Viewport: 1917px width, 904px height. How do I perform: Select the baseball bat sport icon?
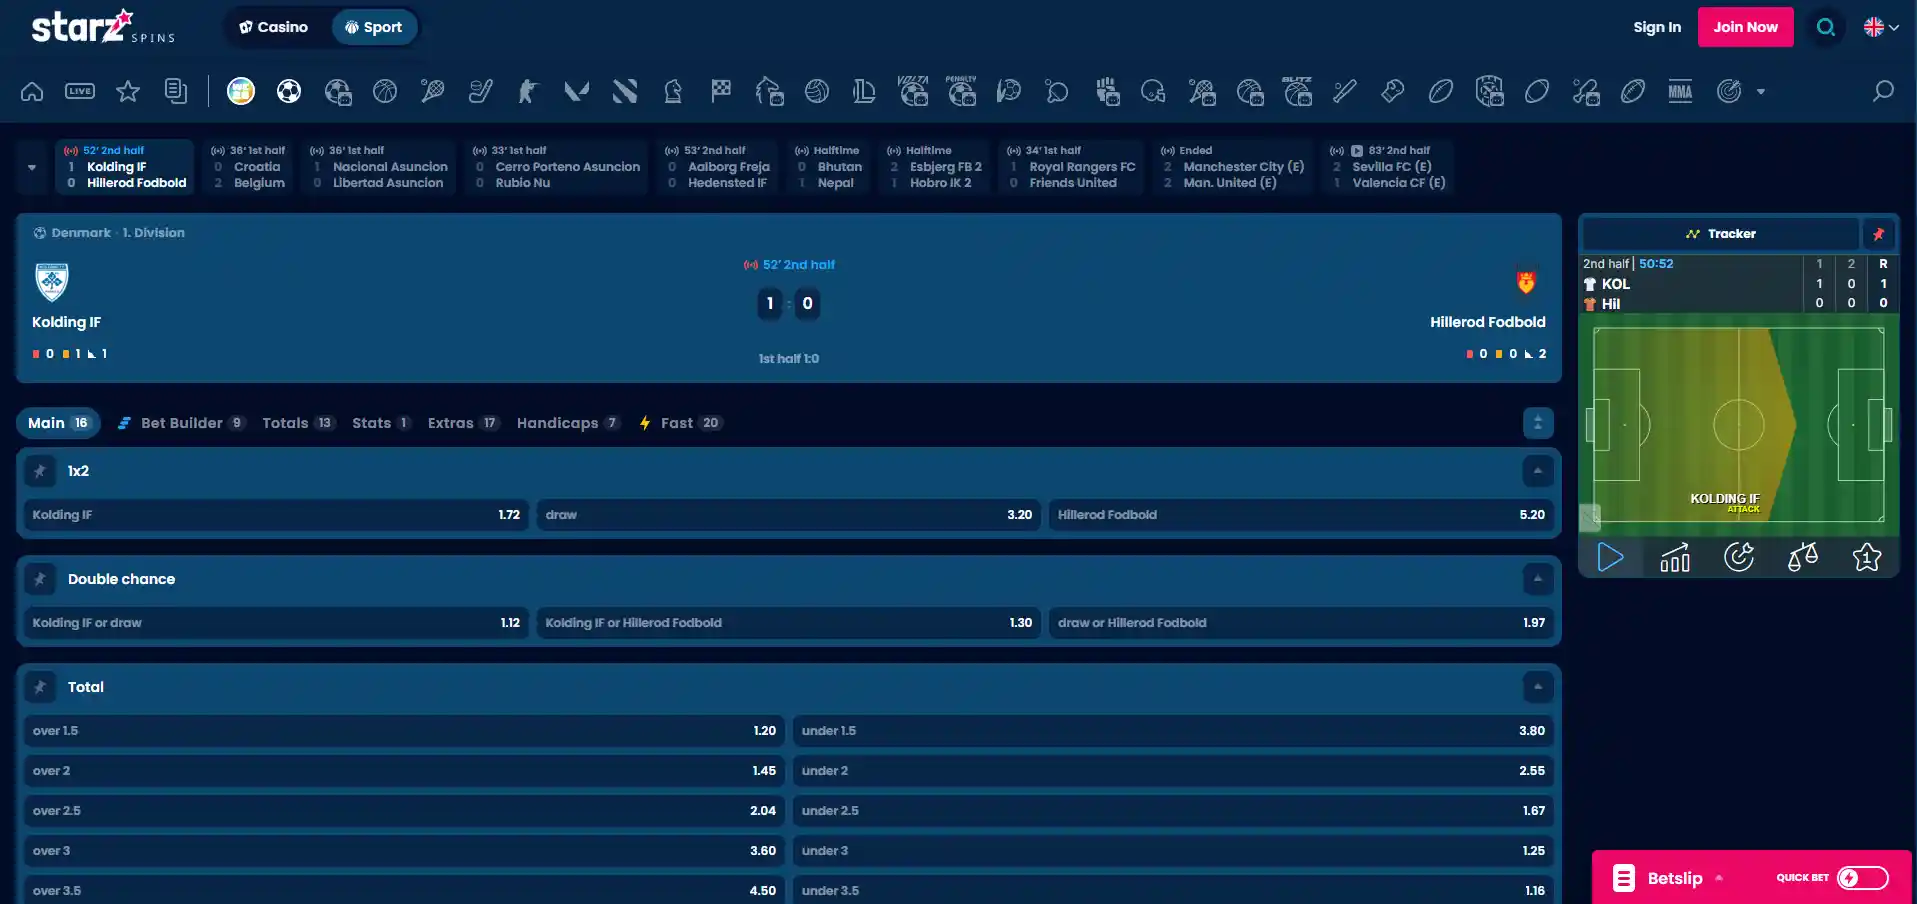[1345, 92]
